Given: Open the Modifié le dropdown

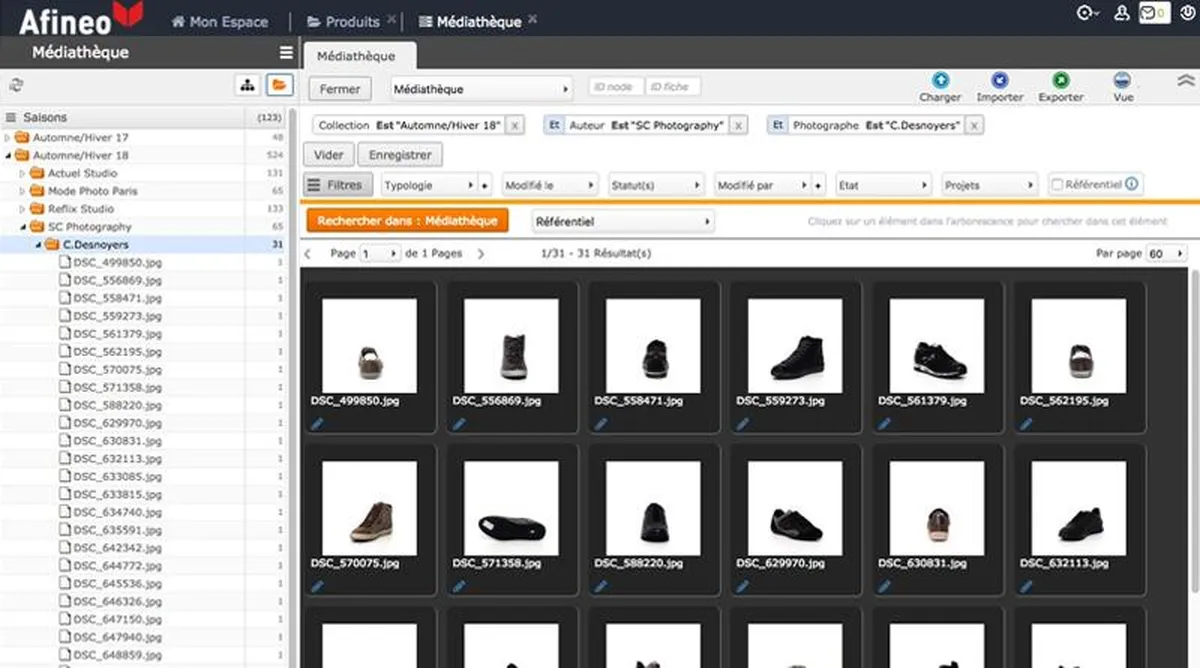Looking at the screenshot, I should (549, 185).
